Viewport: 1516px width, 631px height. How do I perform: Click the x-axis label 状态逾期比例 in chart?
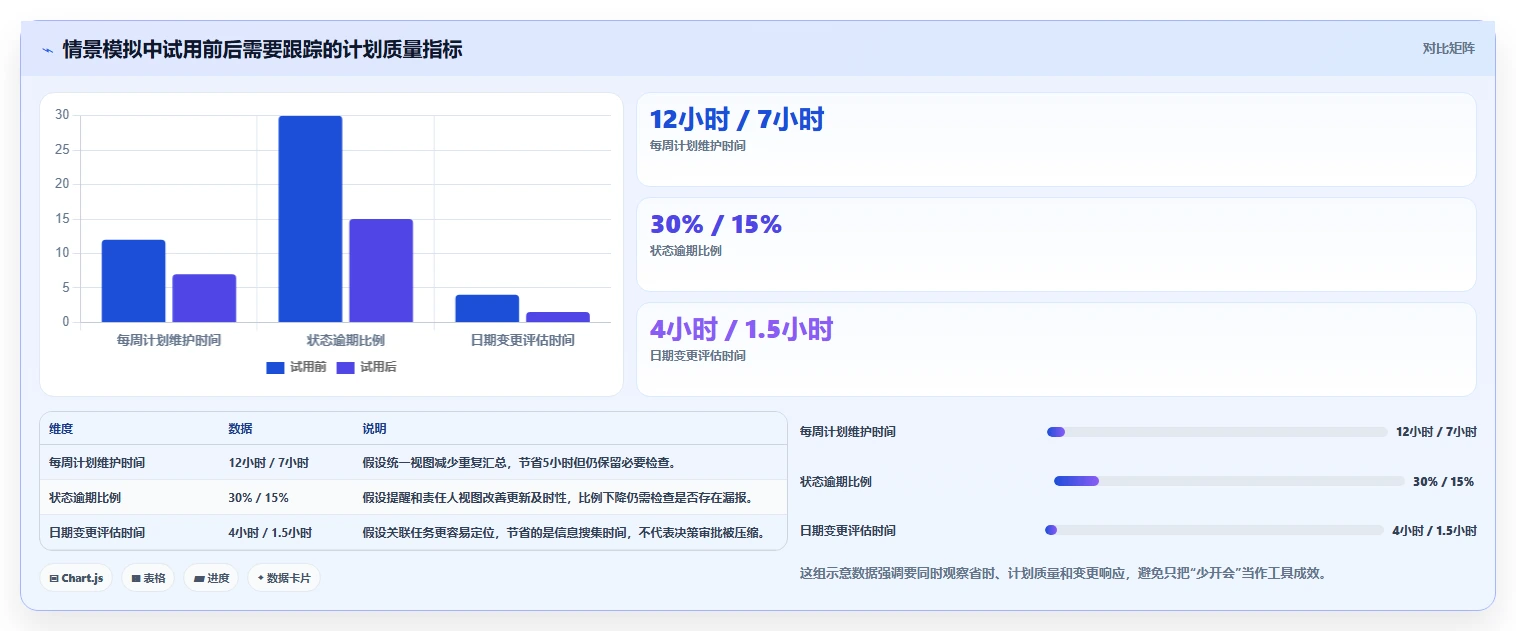pos(346,340)
